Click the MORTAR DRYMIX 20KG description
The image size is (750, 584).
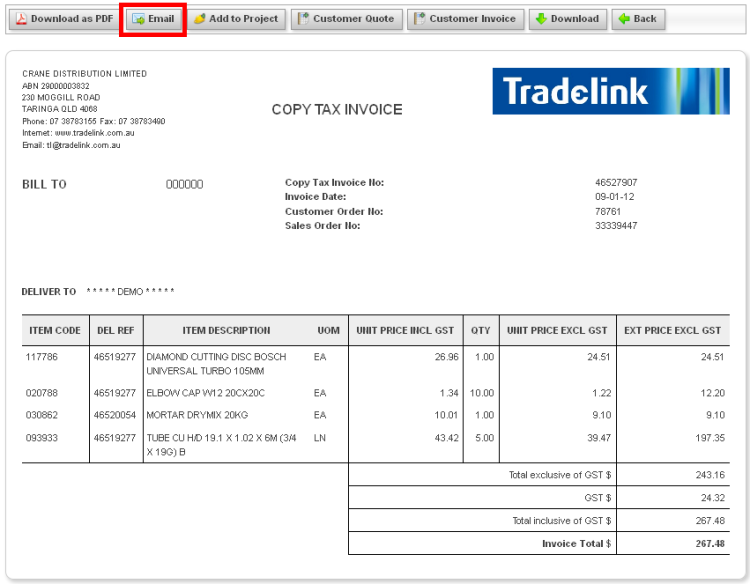click(x=197, y=415)
